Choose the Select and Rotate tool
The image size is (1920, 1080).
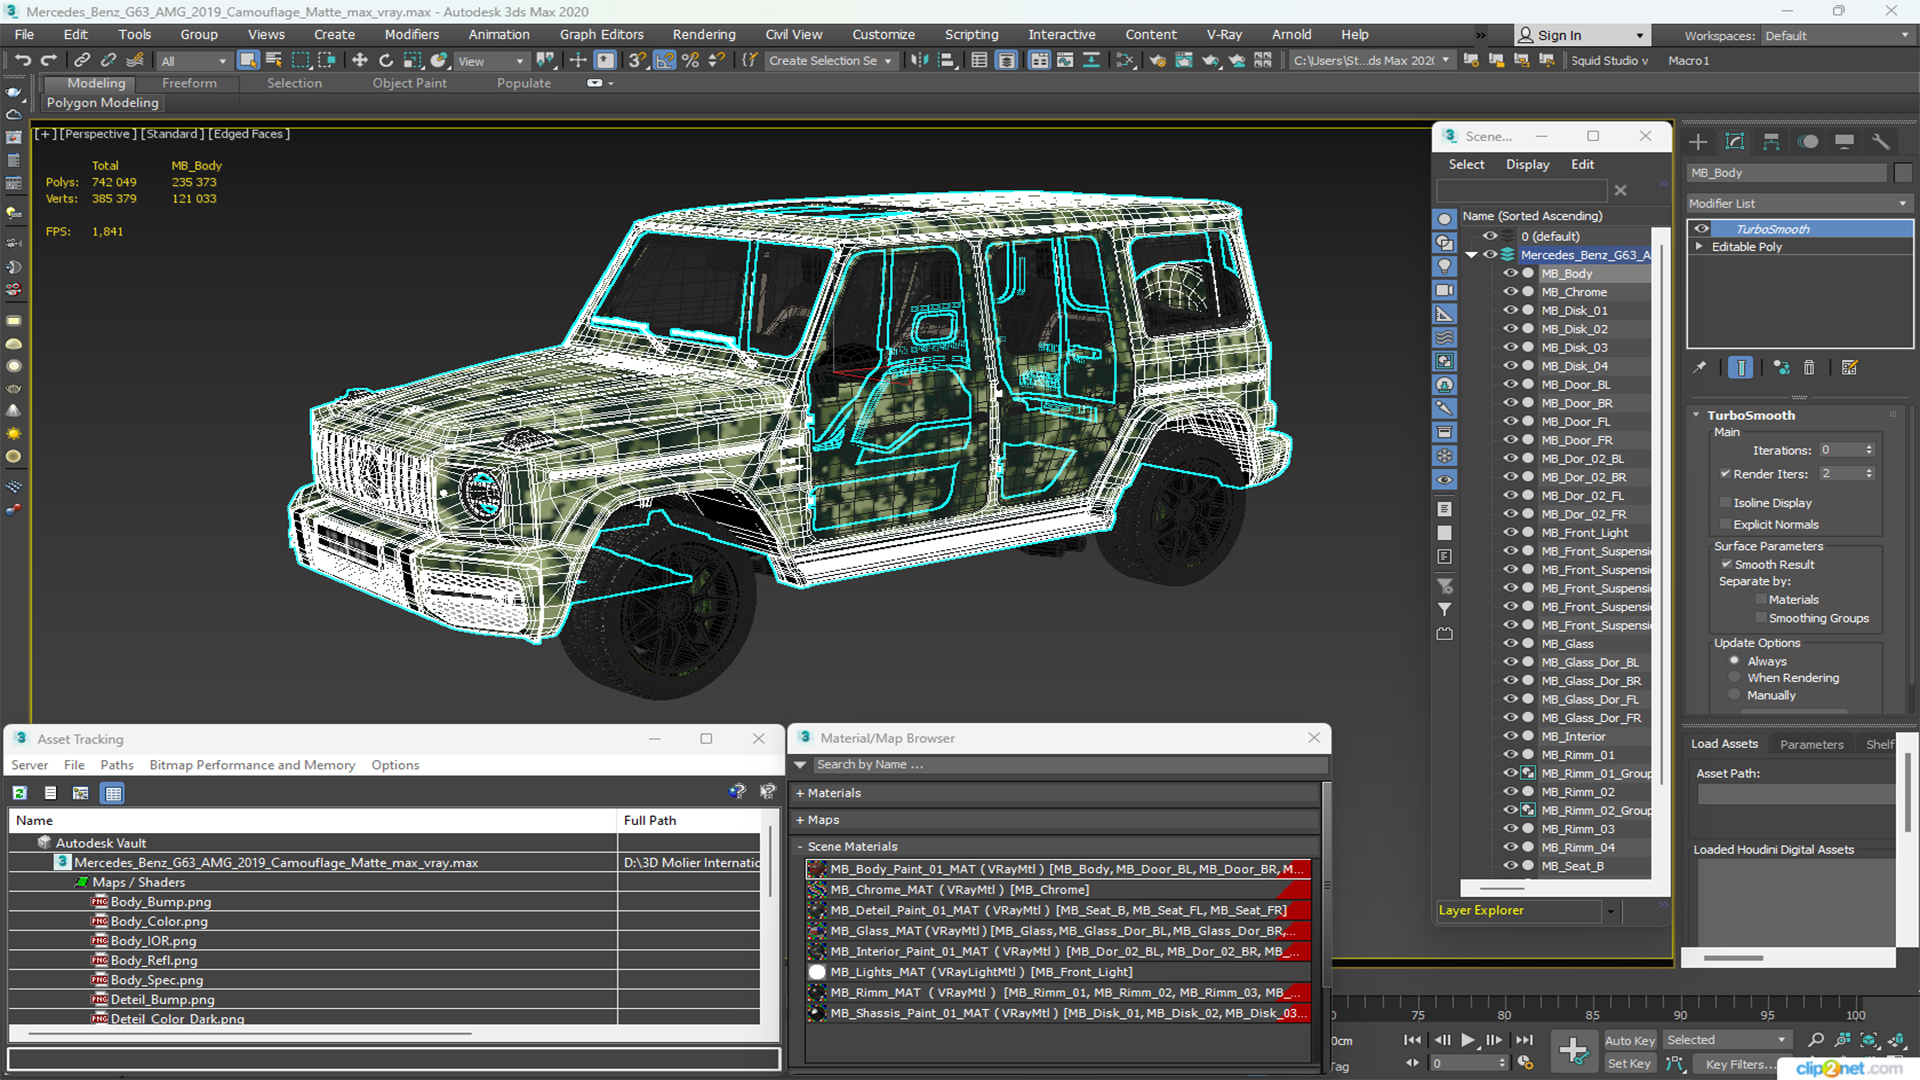[386, 61]
